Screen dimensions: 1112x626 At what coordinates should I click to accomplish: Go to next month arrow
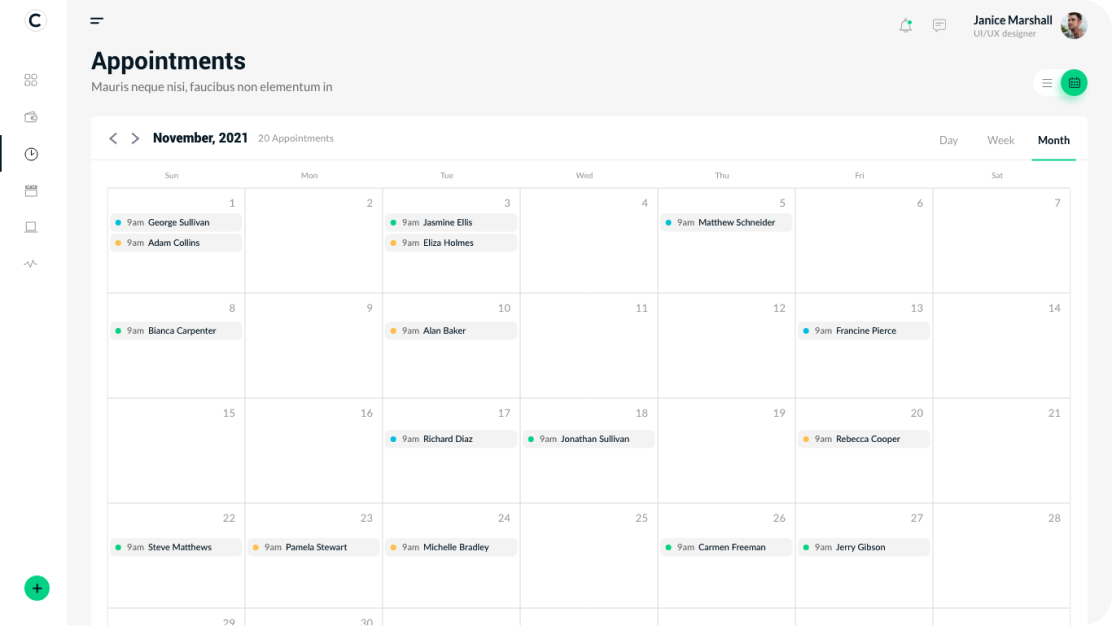click(135, 138)
